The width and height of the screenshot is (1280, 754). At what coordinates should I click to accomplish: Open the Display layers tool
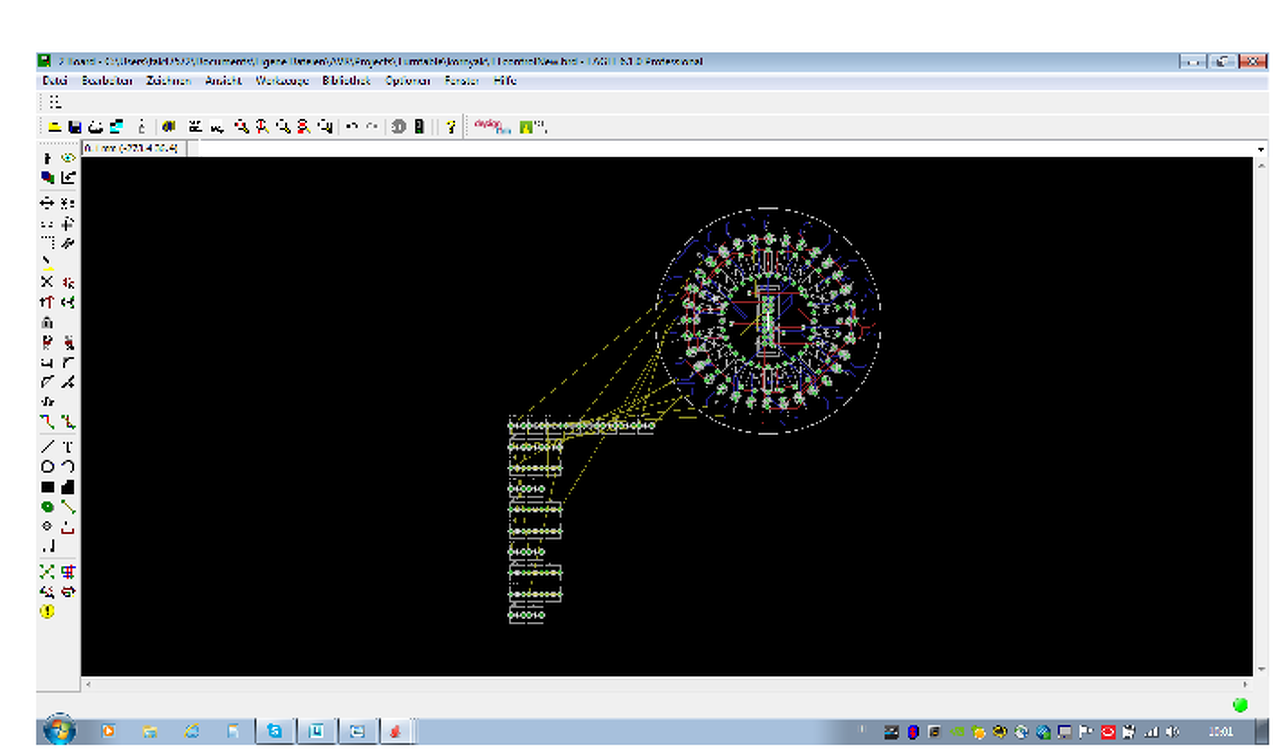click(47, 178)
